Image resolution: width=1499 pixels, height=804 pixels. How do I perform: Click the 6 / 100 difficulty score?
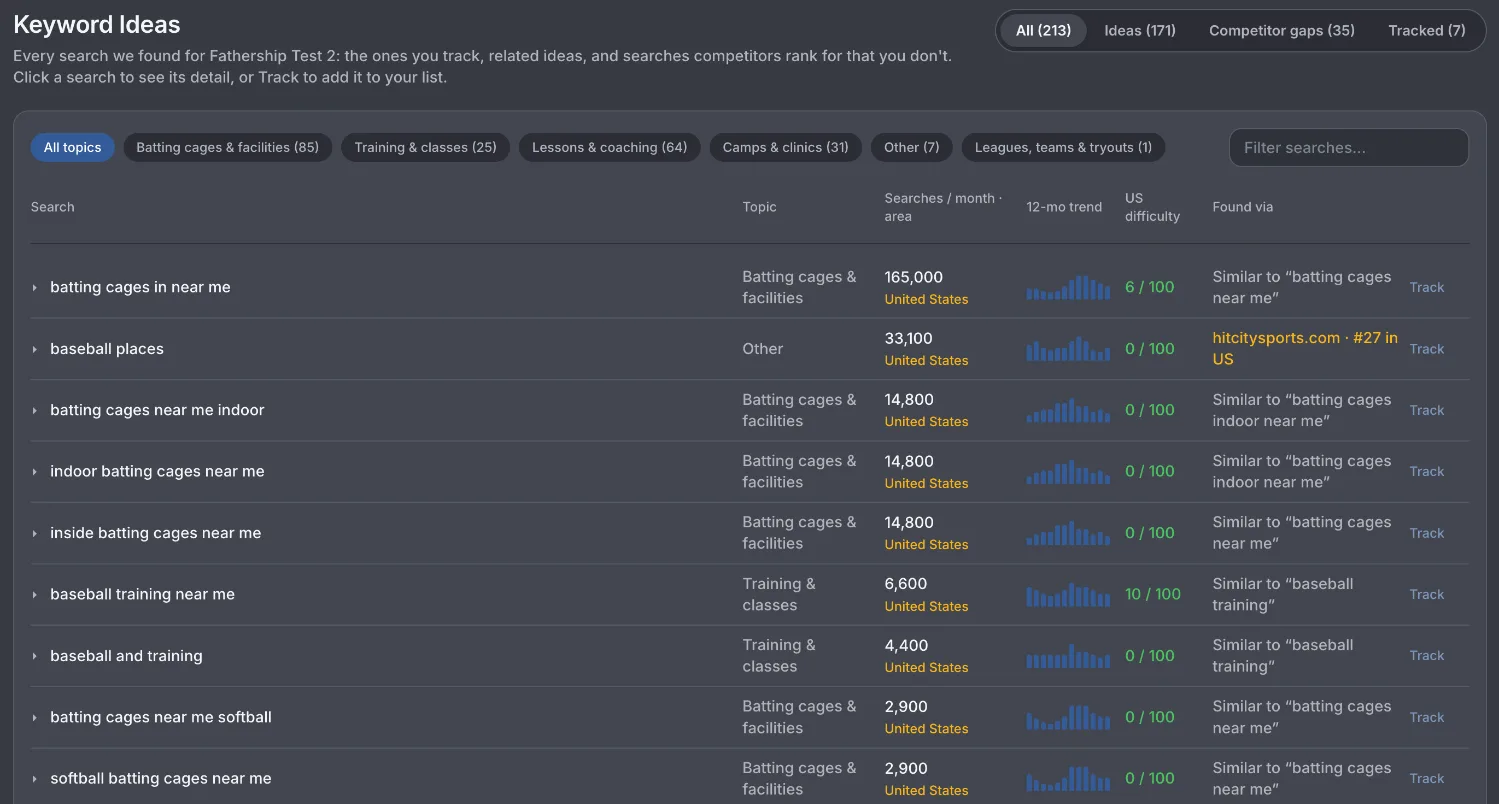pos(1150,287)
